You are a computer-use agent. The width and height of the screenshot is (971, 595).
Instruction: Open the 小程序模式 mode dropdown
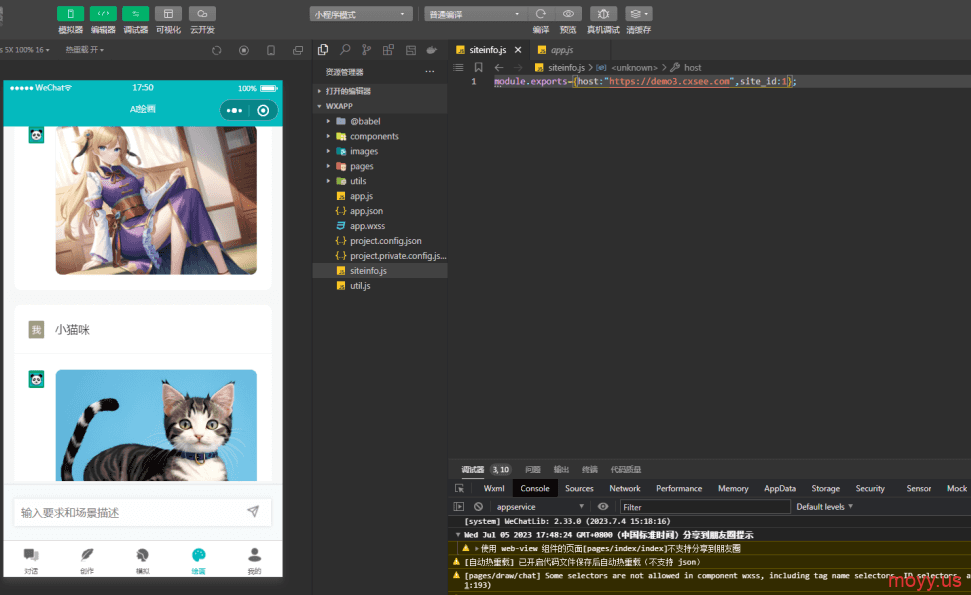pyautogui.click(x=361, y=14)
